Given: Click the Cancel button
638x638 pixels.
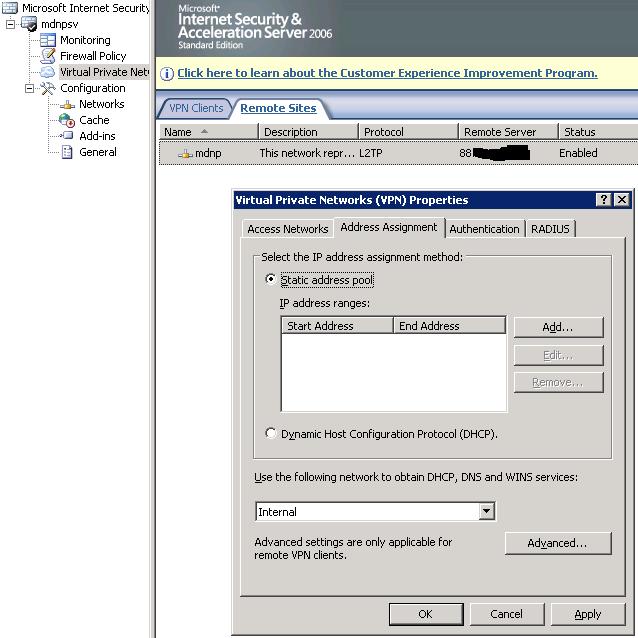Looking at the screenshot, I should [507, 614].
